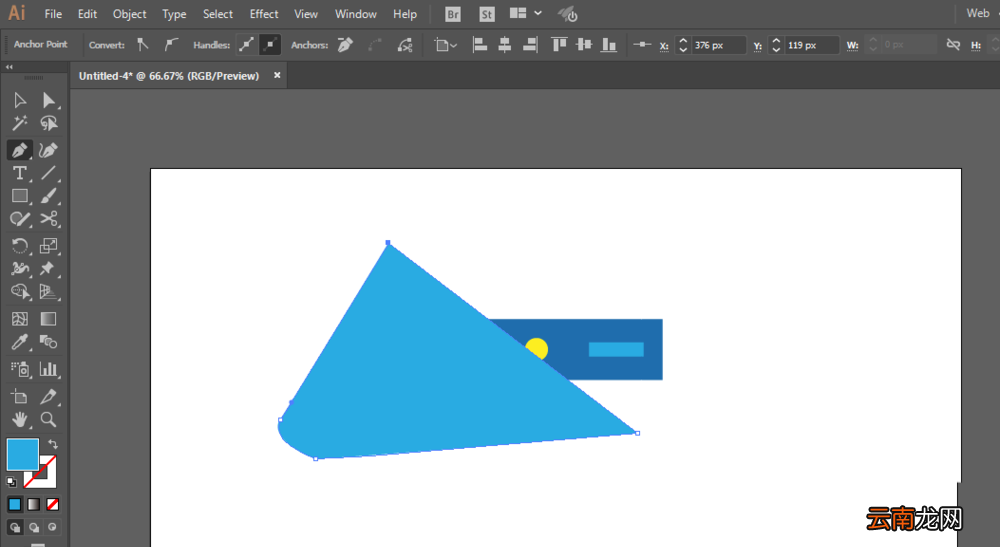
Task: Click Horizontal Align Right
Action: (x=529, y=45)
